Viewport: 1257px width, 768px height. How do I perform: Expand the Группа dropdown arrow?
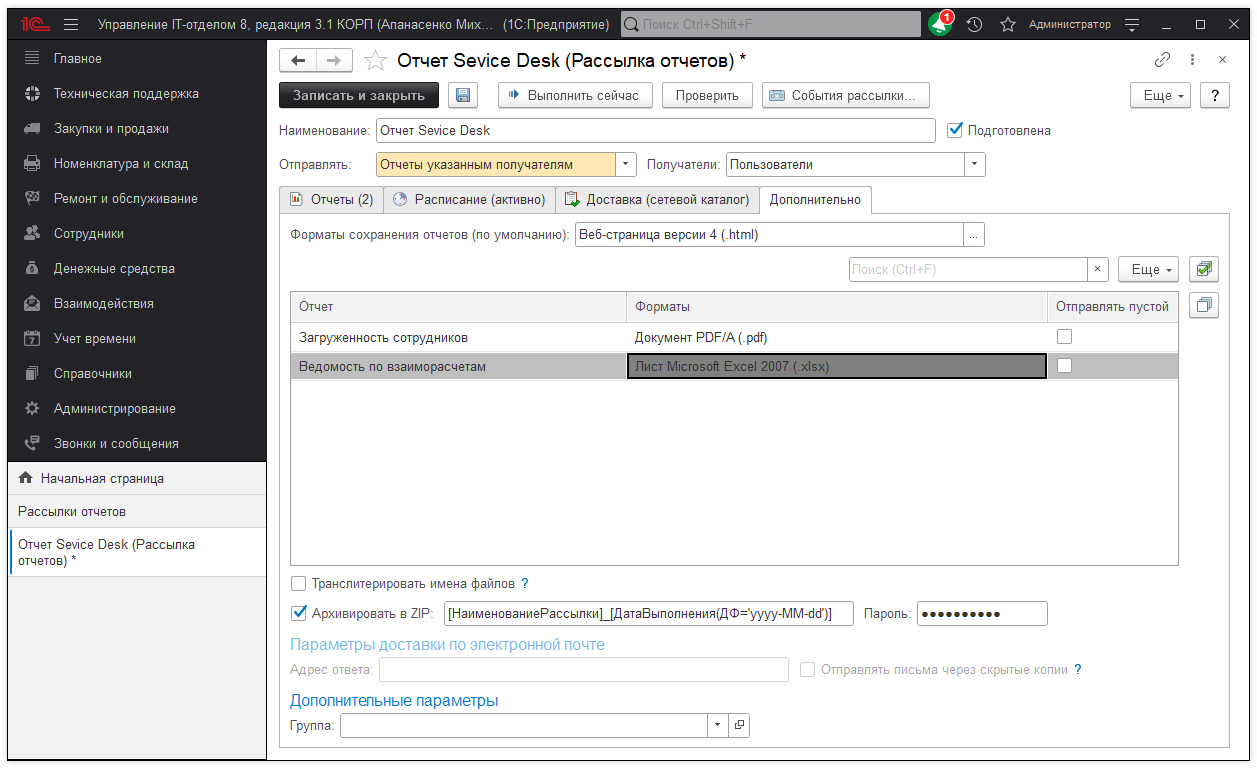[x=718, y=725]
